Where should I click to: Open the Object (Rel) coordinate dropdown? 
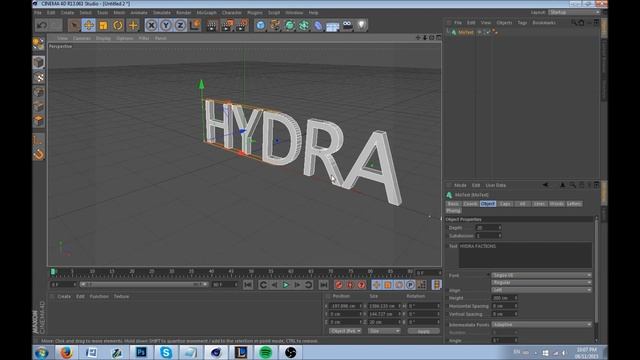pyautogui.click(x=345, y=331)
